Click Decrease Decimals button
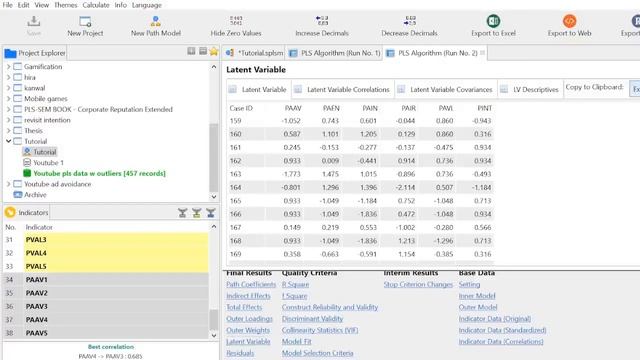 pos(409,27)
